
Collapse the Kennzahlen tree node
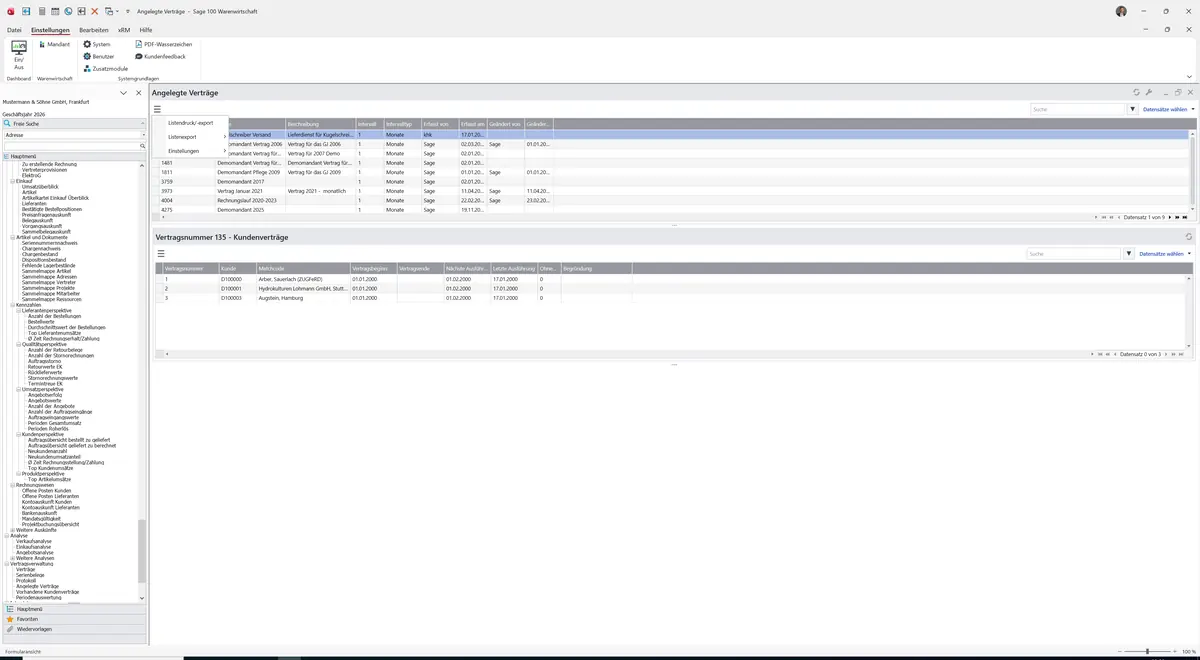coord(13,305)
